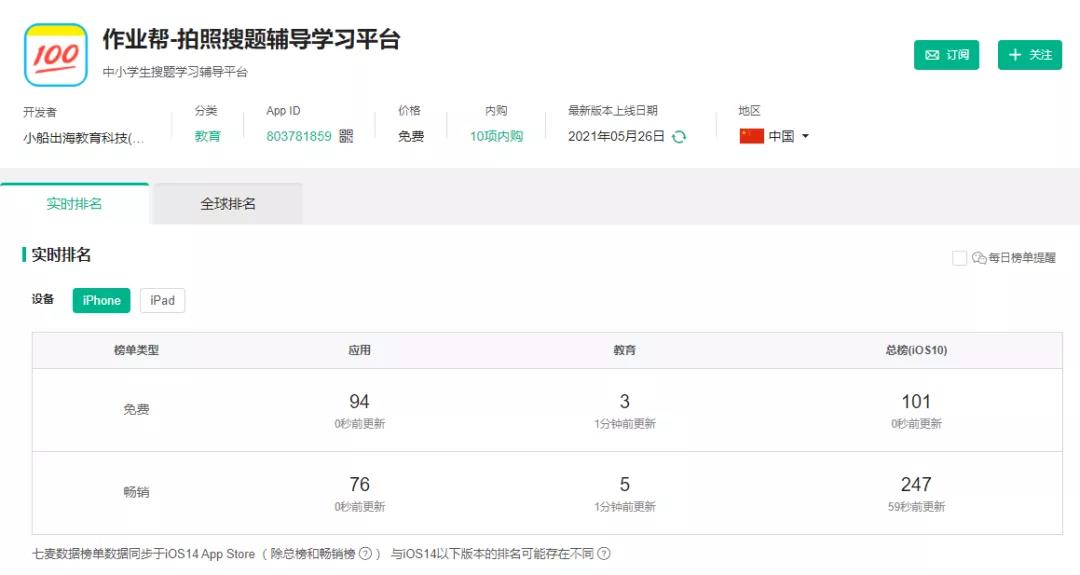The image size is (1080, 575).
Task: Click App ID 803781859 link
Action: coord(298,137)
